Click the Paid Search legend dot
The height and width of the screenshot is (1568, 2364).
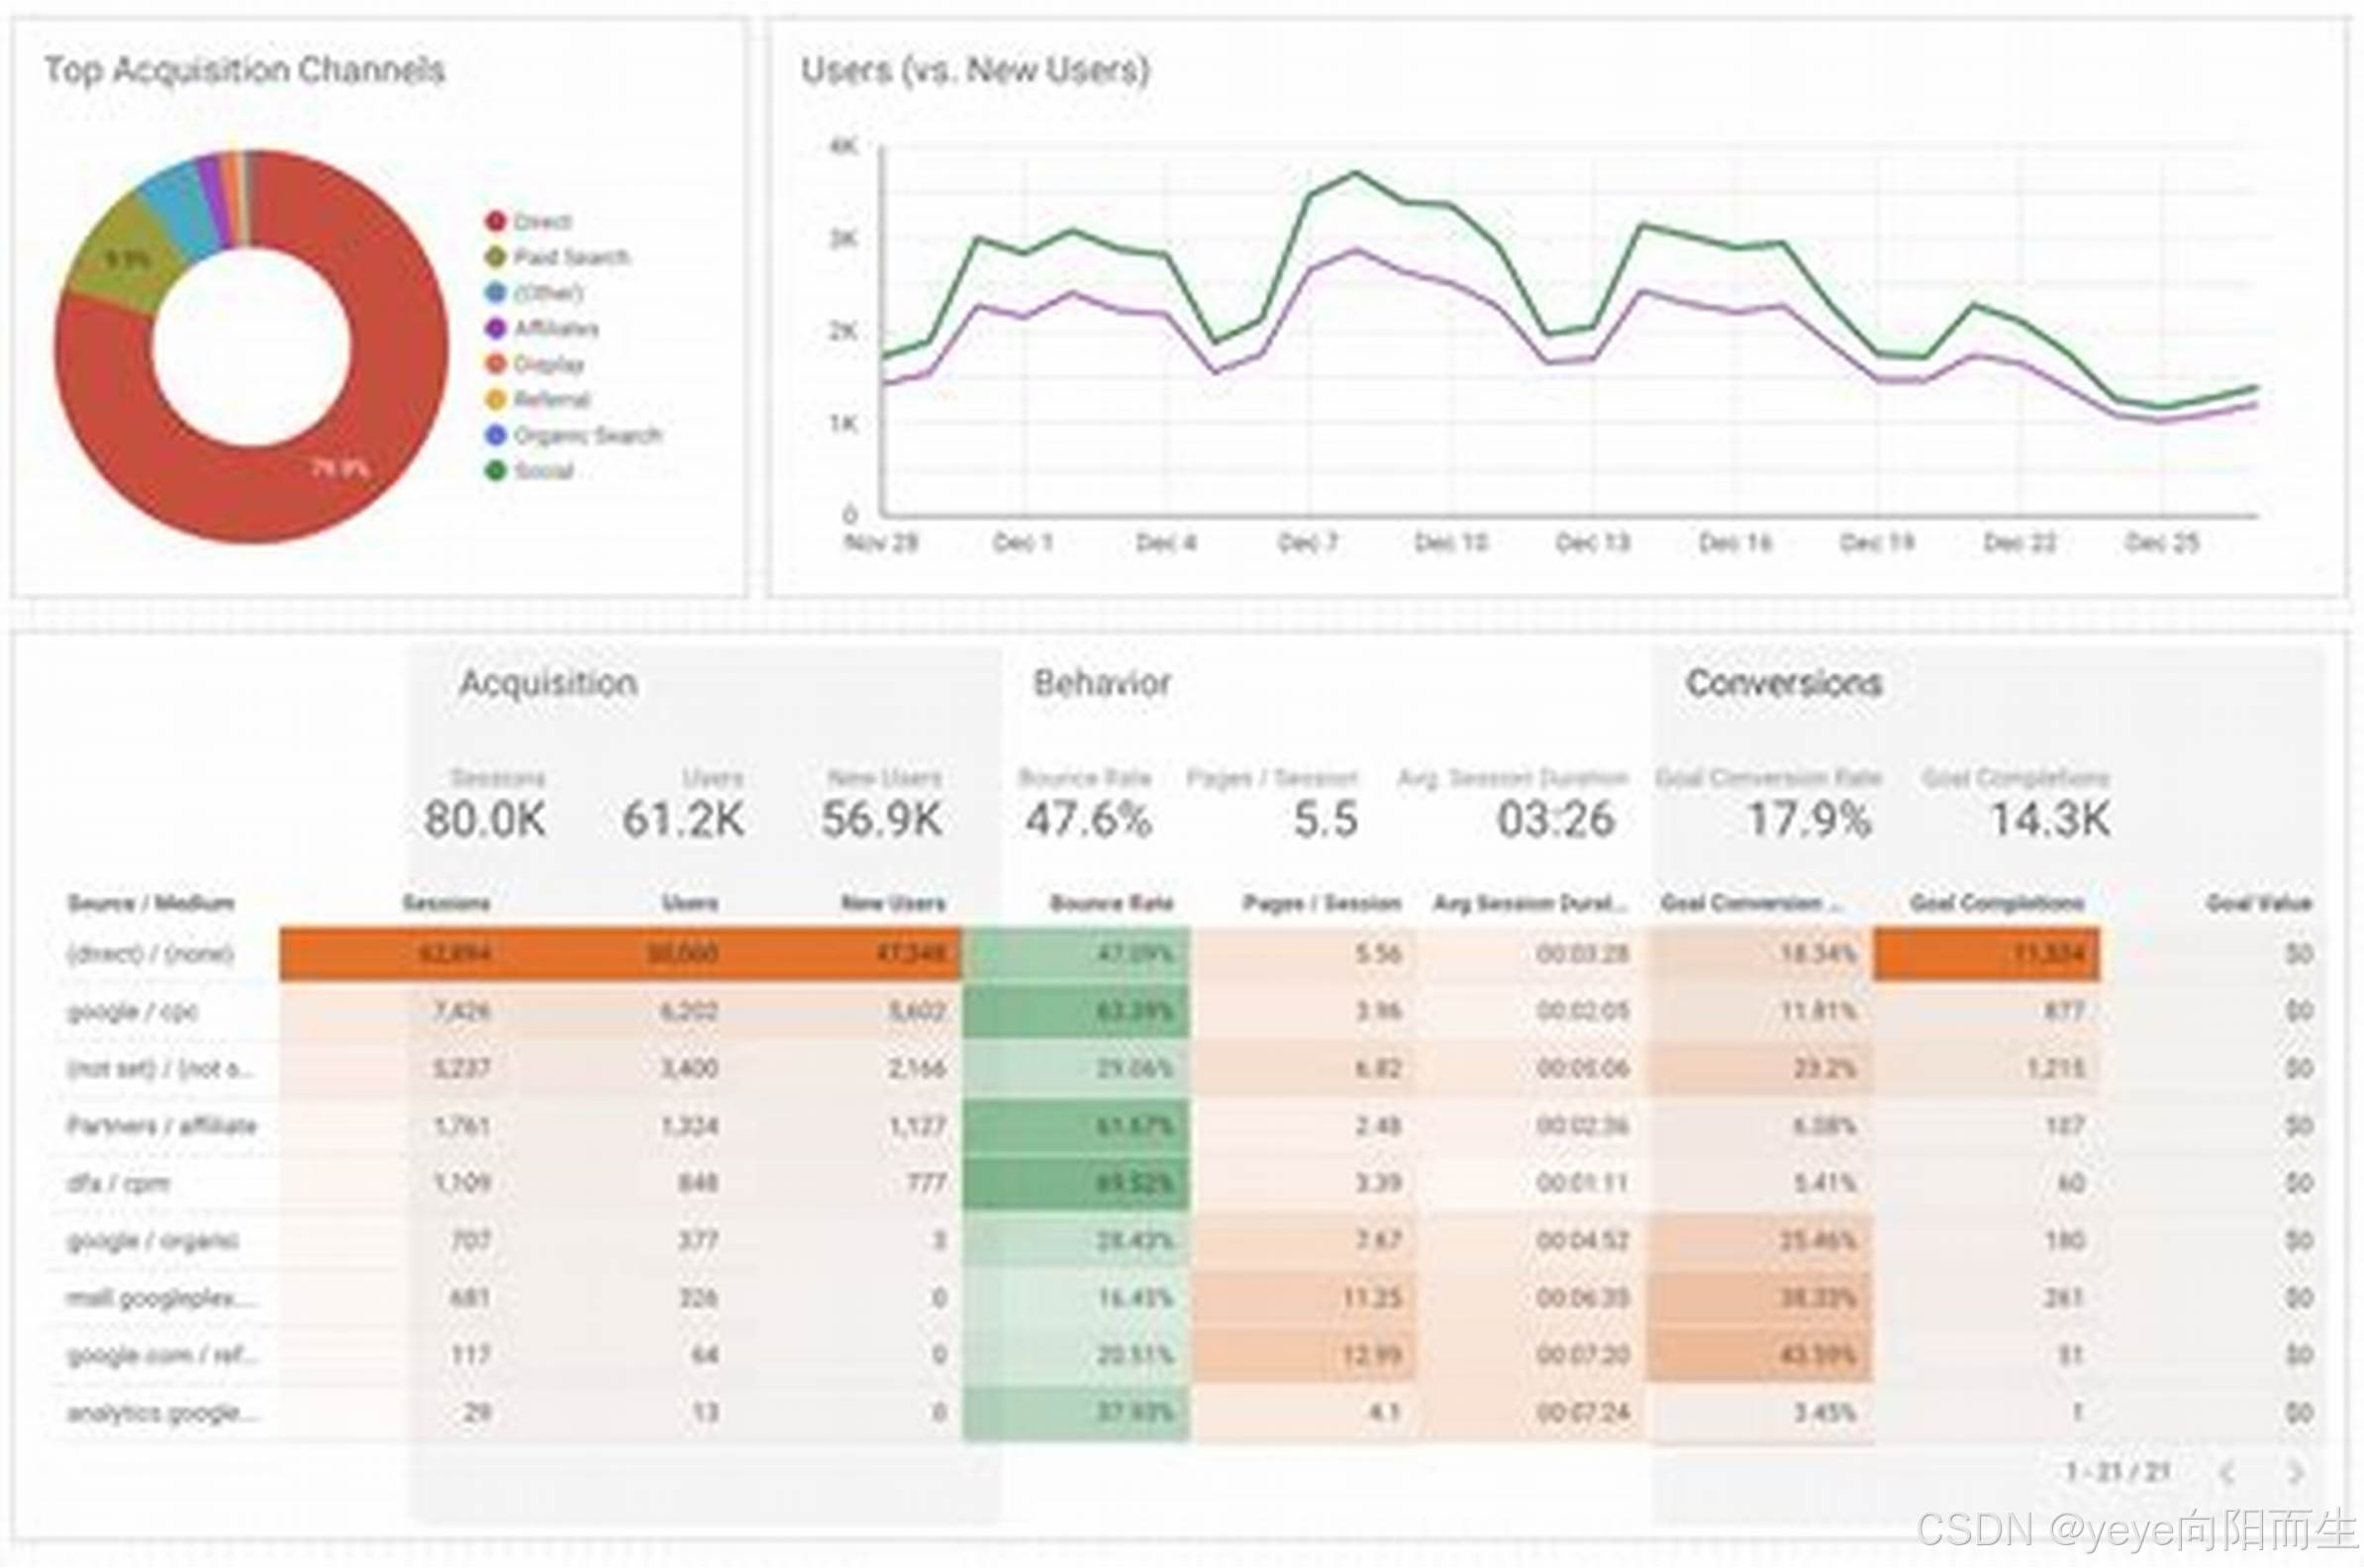(x=495, y=257)
